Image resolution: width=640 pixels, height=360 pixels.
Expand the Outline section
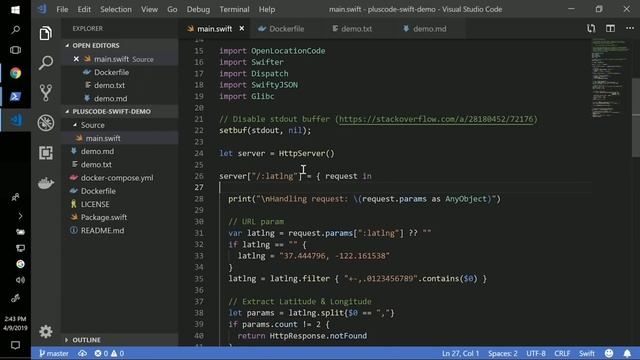86,340
